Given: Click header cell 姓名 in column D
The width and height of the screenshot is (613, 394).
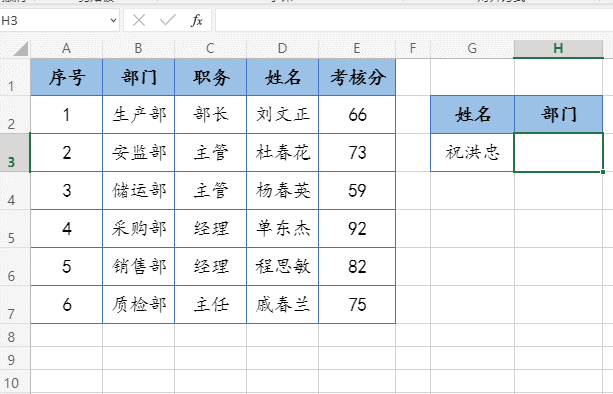Looking at the screenshot, I should tap(282, 77).
